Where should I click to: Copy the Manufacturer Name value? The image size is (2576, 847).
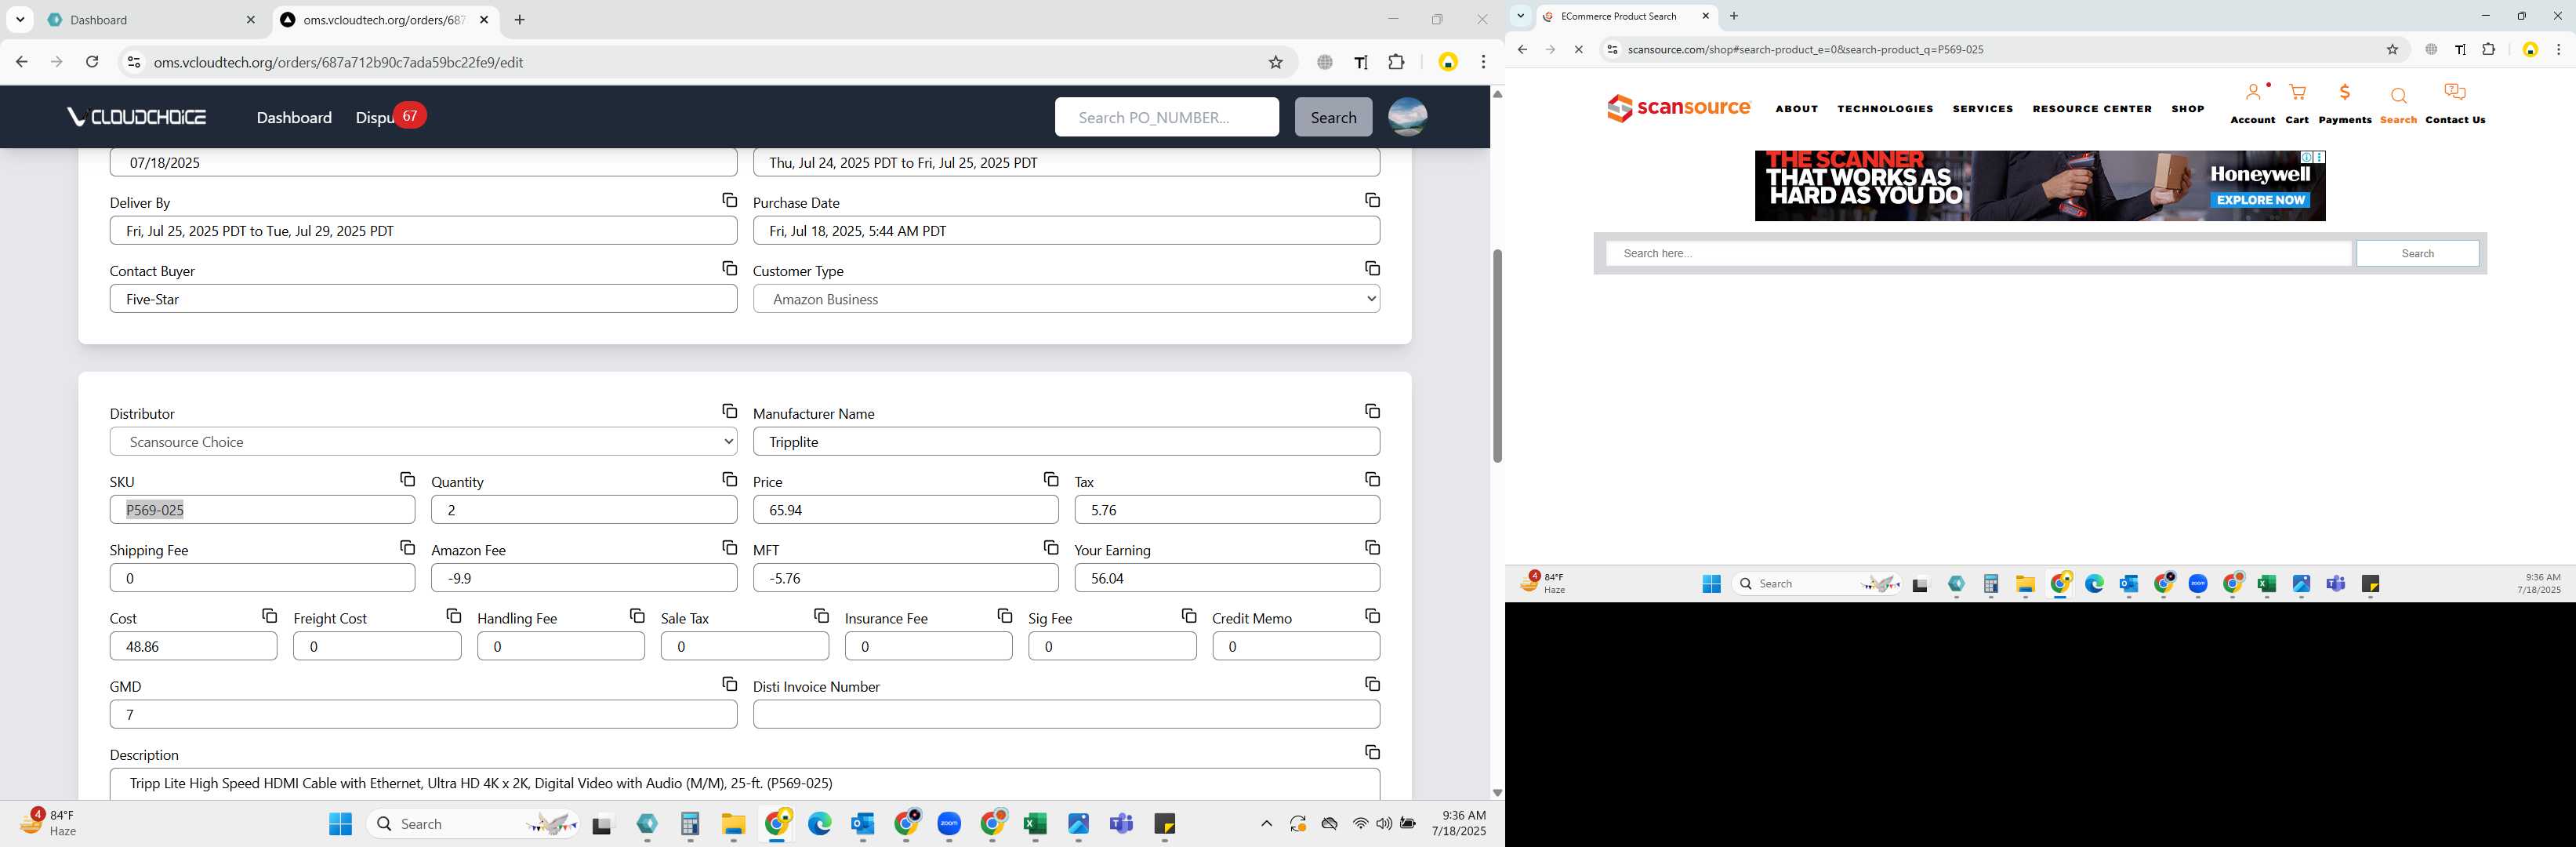click(1372, 411)
